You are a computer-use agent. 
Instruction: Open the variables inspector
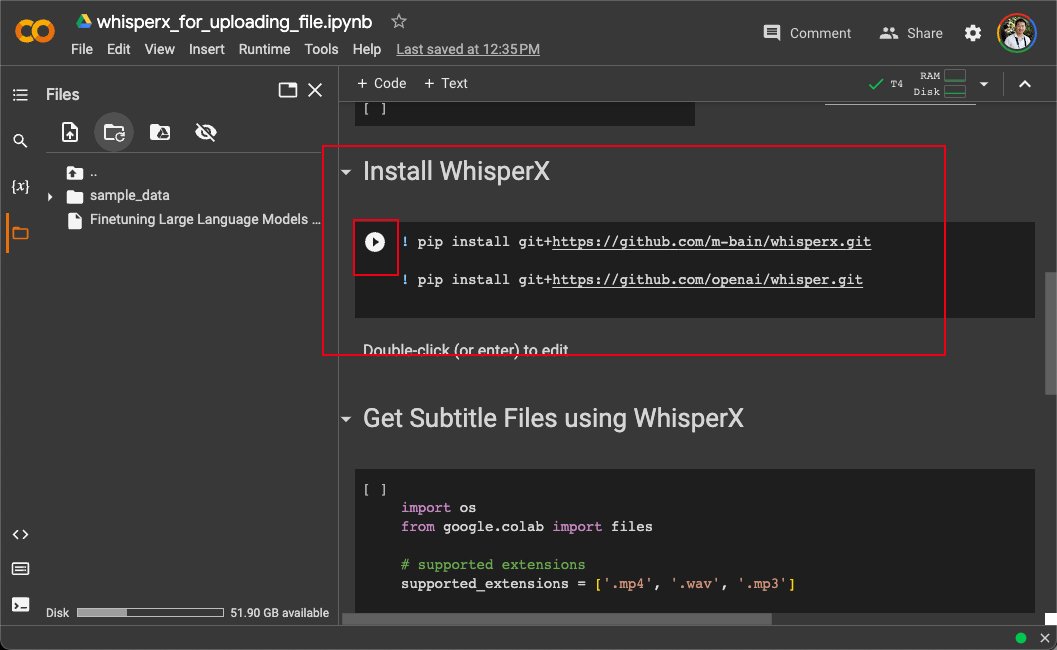click(x=20, y=186)
